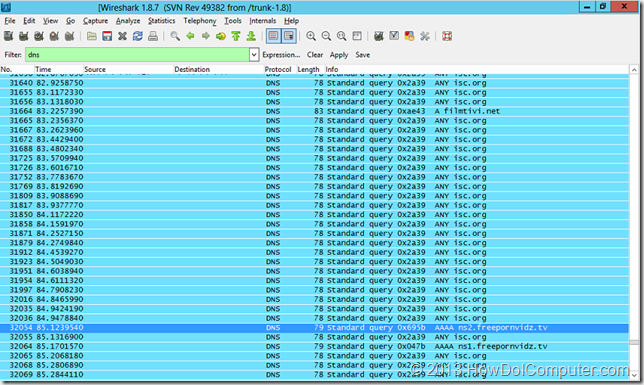This screenshot has width=644, height=385.
Task: Open the Analyze menu
Action: click(x=128, y=21)
